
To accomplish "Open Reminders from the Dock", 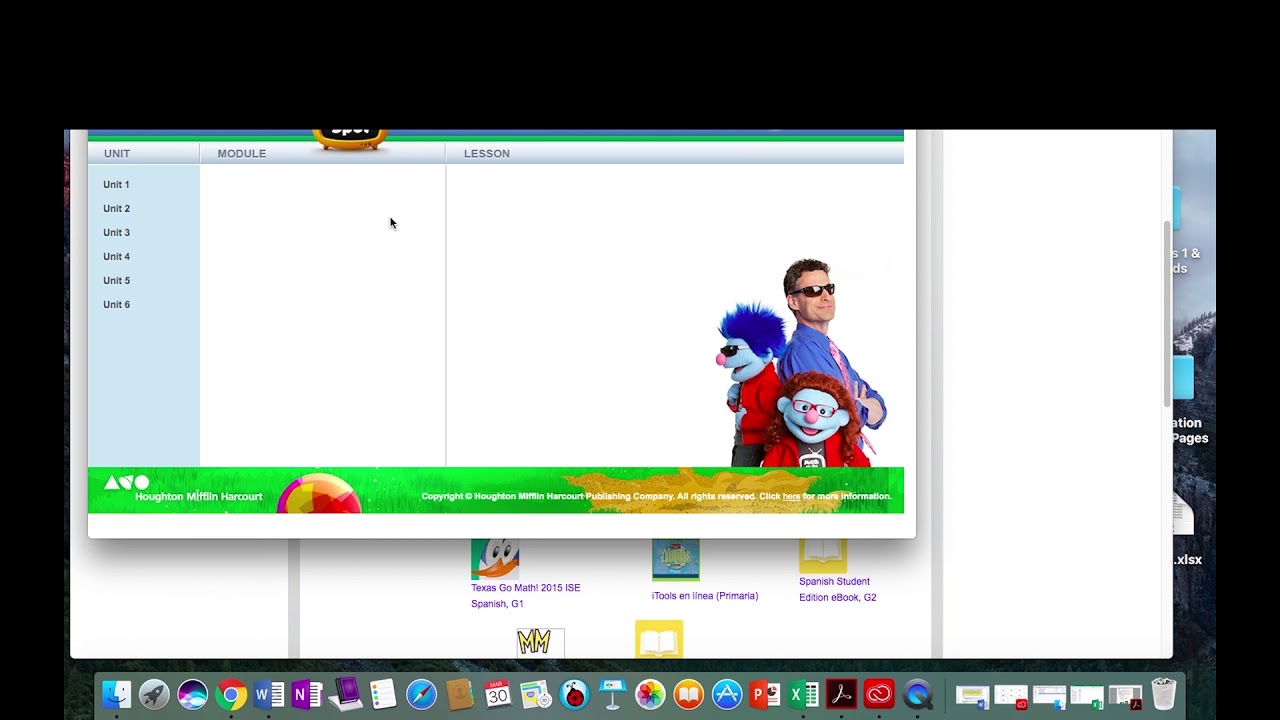I will click(x=383, y=694).
